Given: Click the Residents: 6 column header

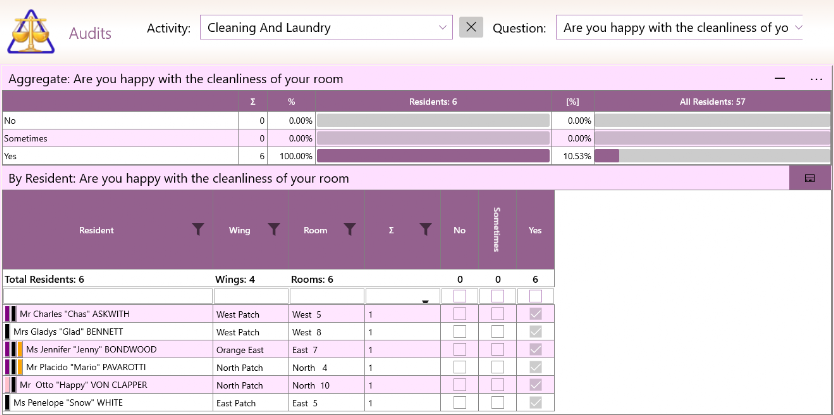Looking at the screenshot, I should (433, 102).
